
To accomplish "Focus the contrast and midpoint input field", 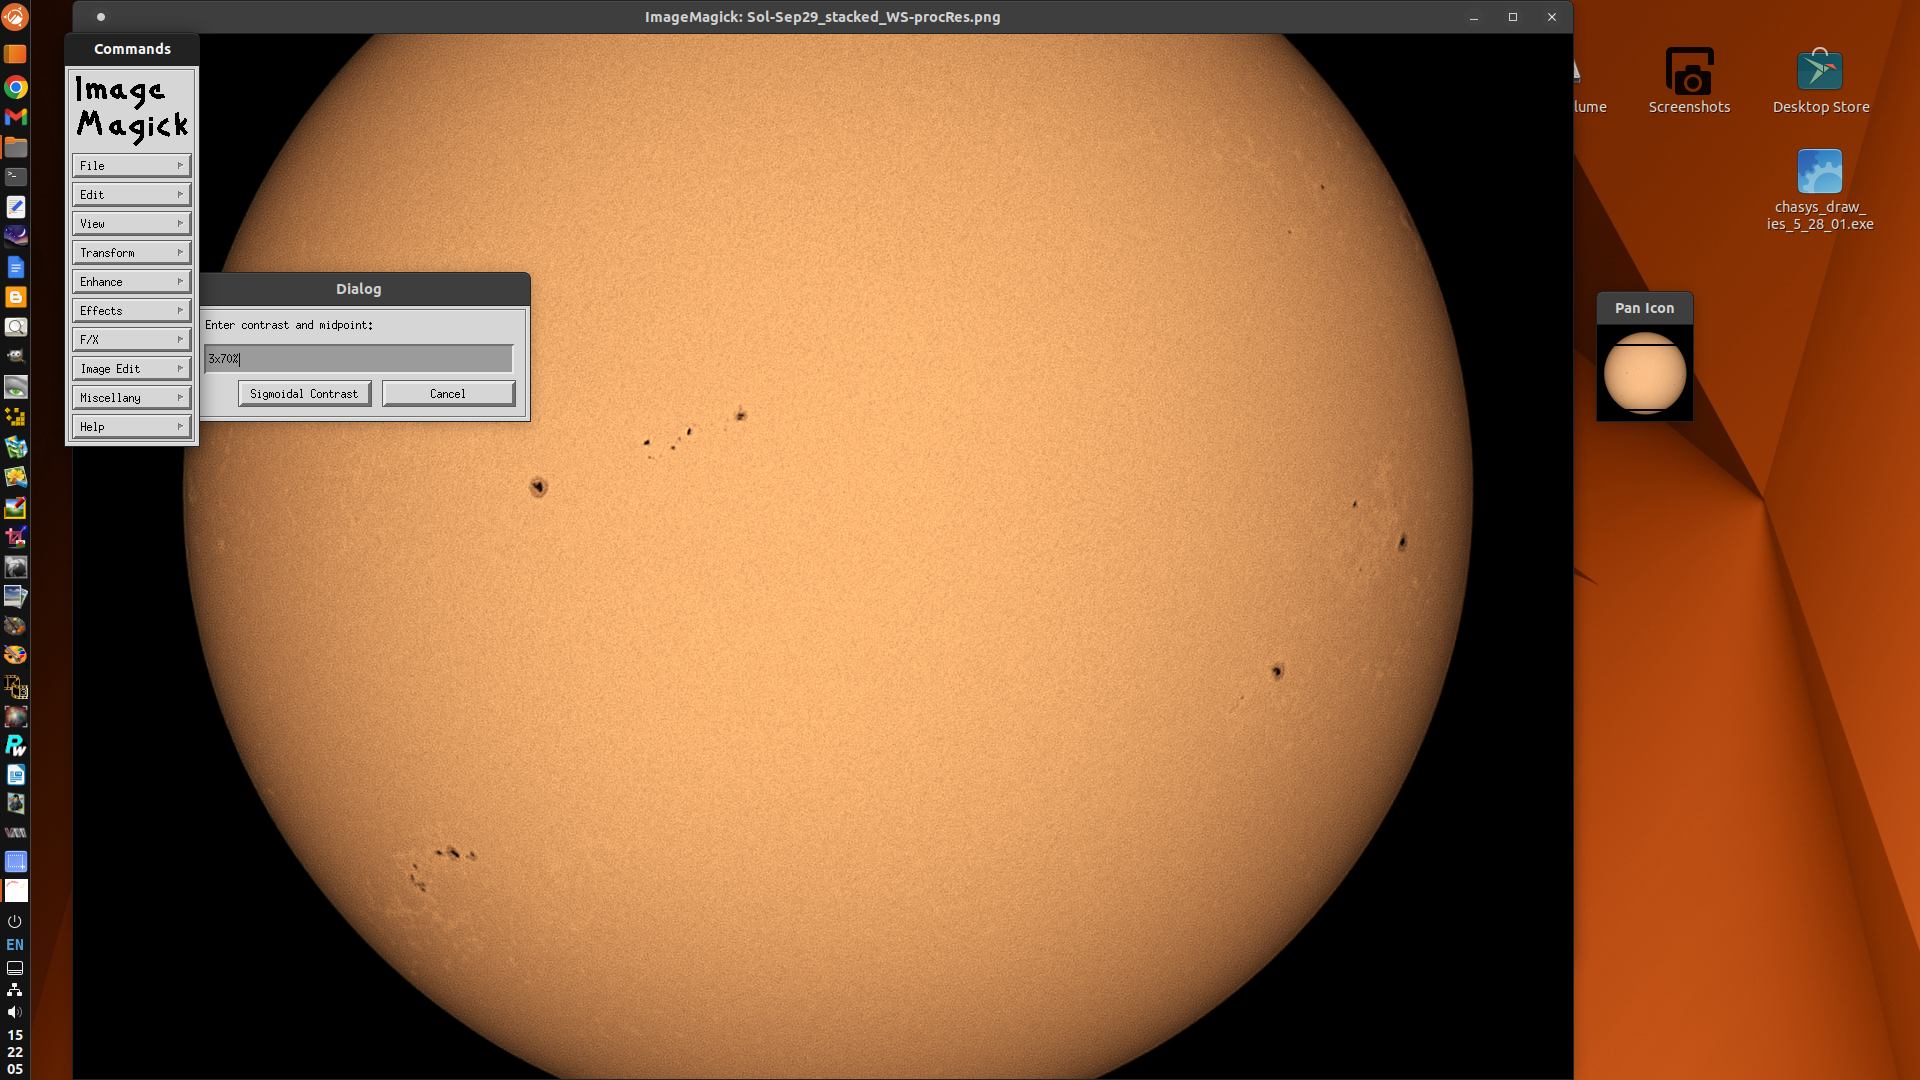I will pyautogui.click(x=358, y=358).
